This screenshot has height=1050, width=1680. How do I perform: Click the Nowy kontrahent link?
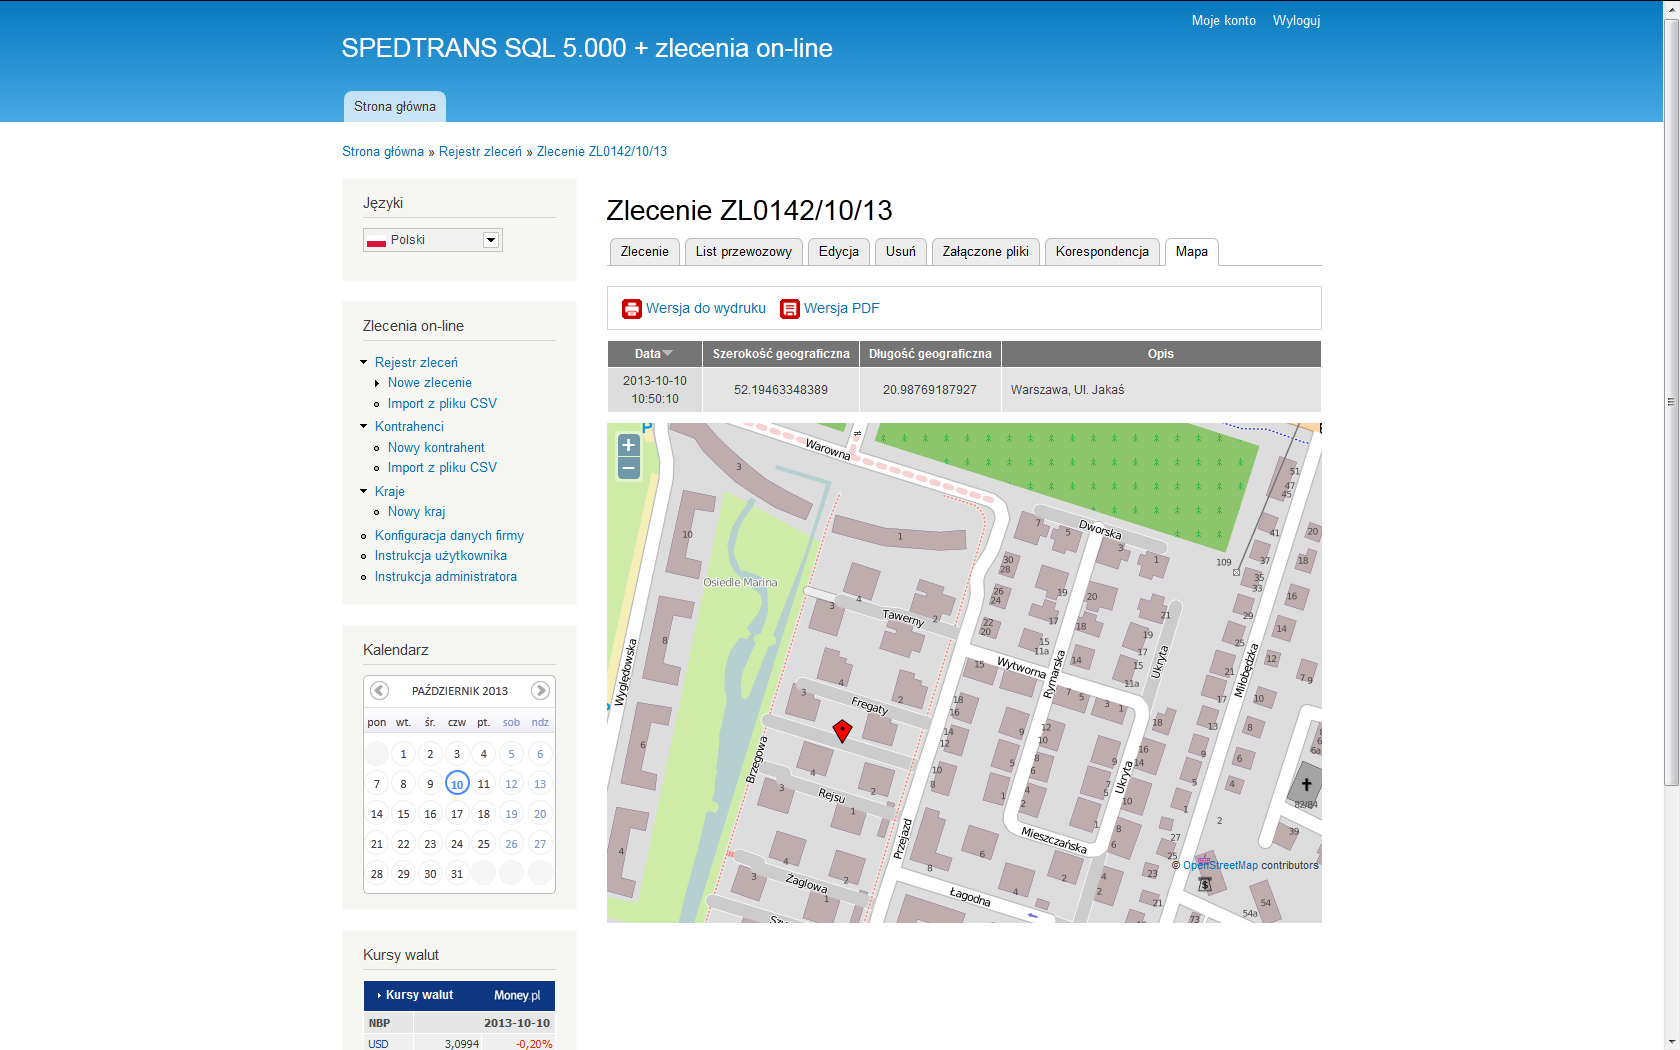(436, 447)
